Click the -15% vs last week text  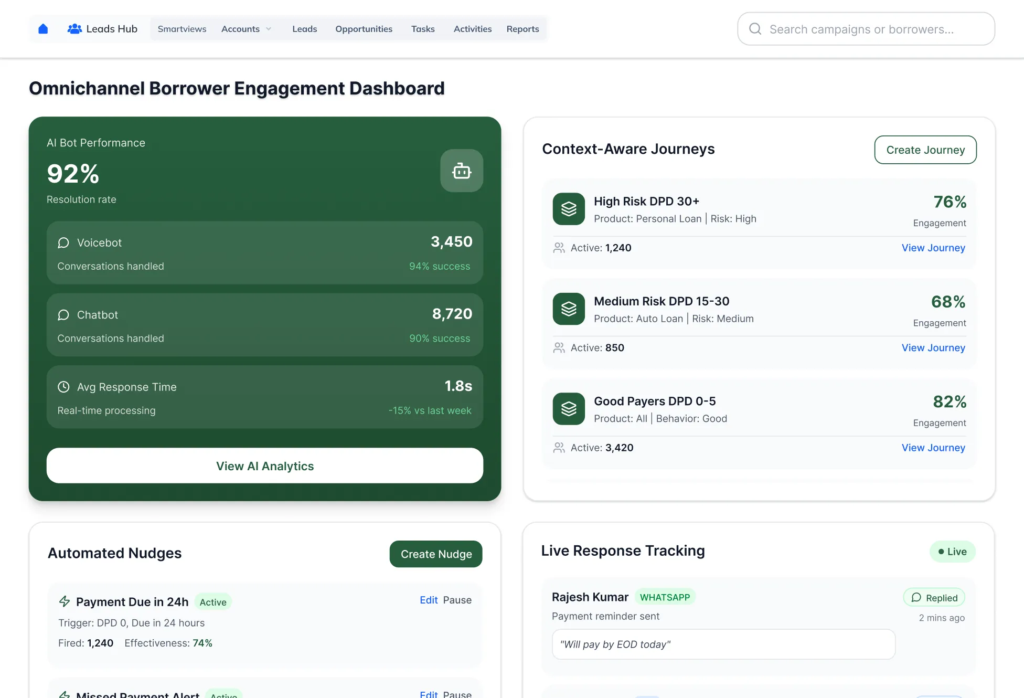[x=430, y=410]
